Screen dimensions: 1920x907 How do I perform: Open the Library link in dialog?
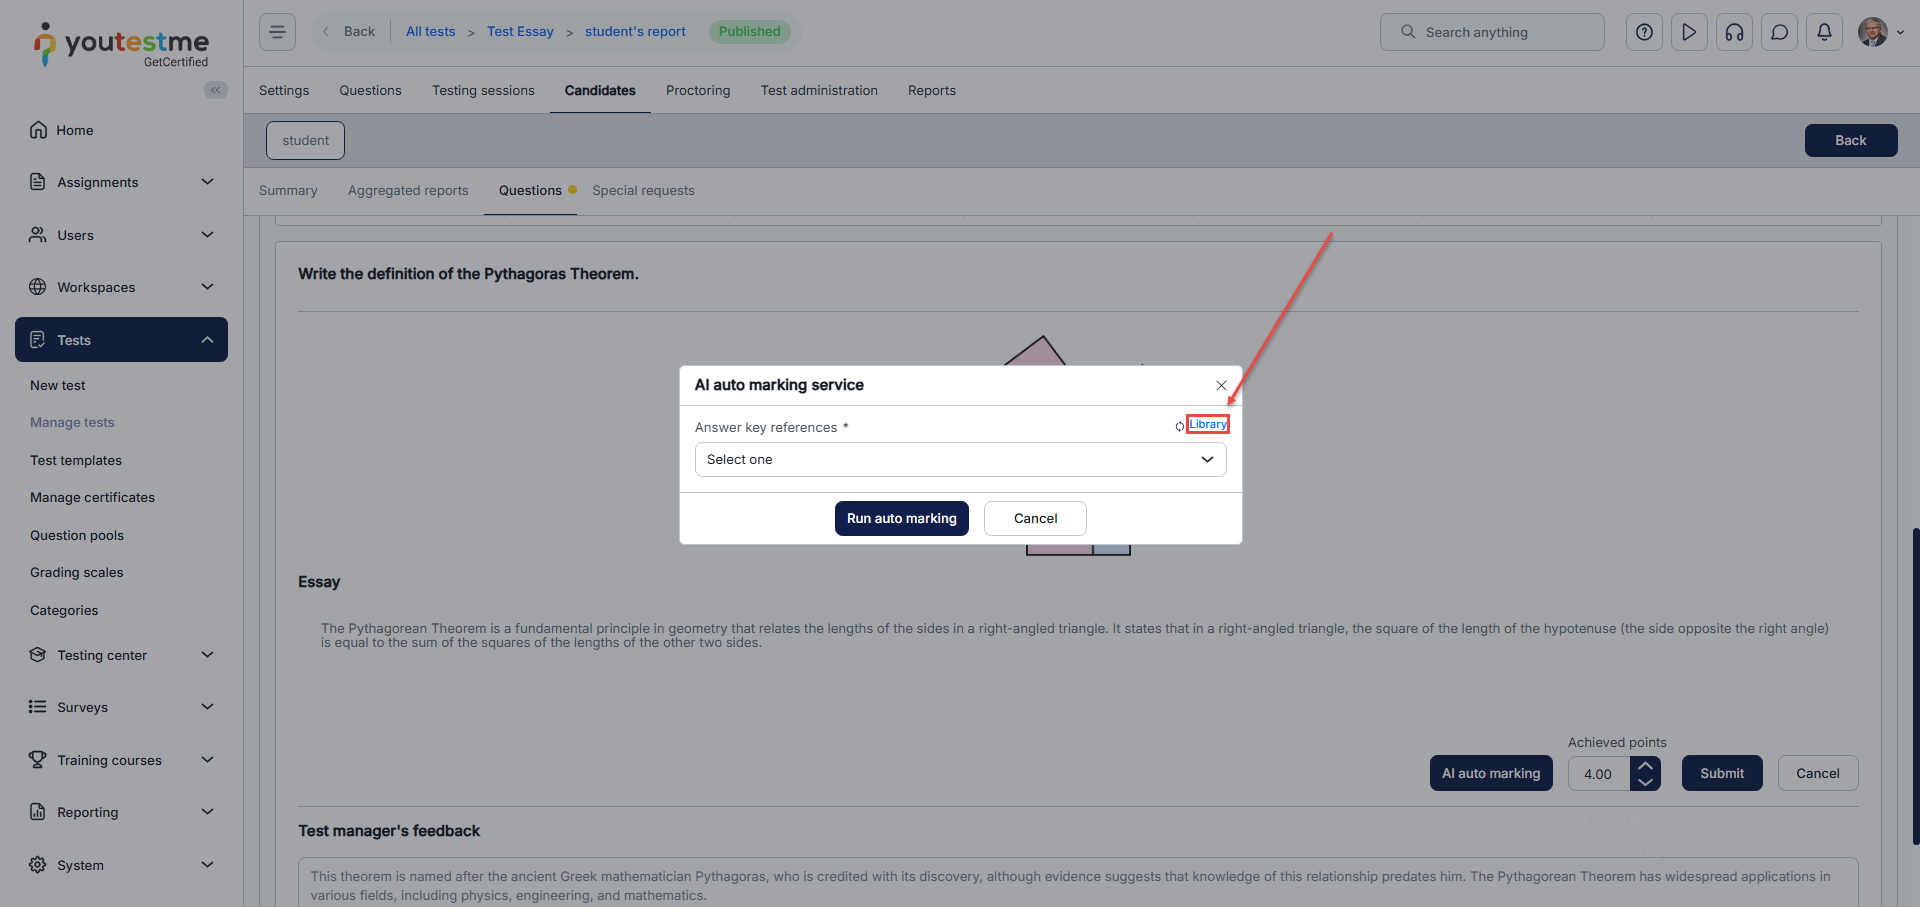[1207, 424]
